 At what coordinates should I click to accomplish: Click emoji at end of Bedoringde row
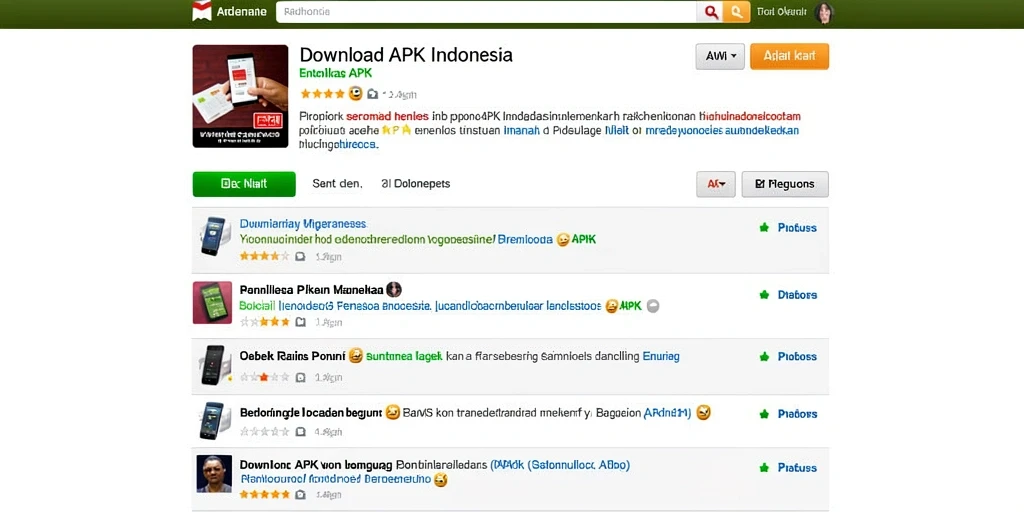click(x=703, y=412)
